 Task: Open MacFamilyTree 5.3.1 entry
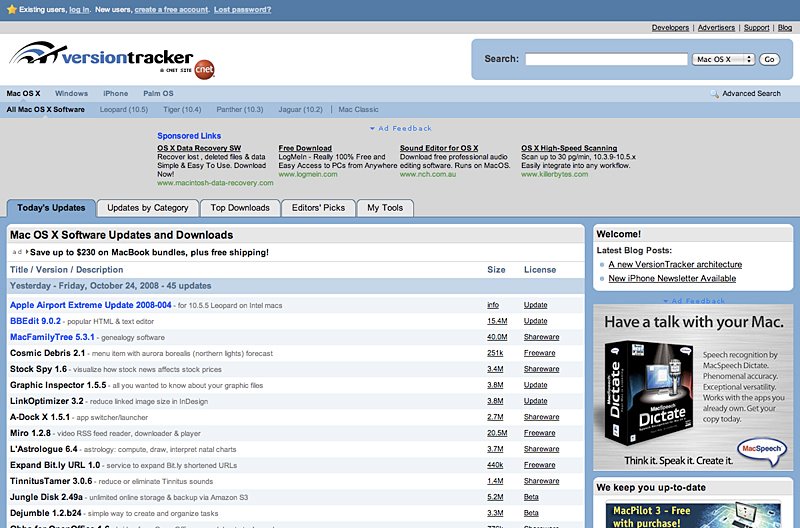click(52, 337)
